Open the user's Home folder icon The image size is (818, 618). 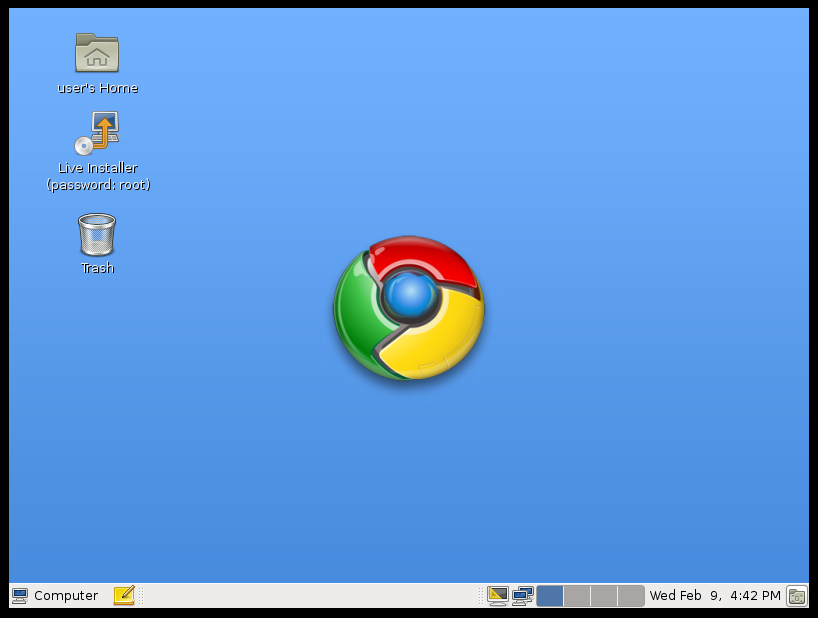(97, 53)
